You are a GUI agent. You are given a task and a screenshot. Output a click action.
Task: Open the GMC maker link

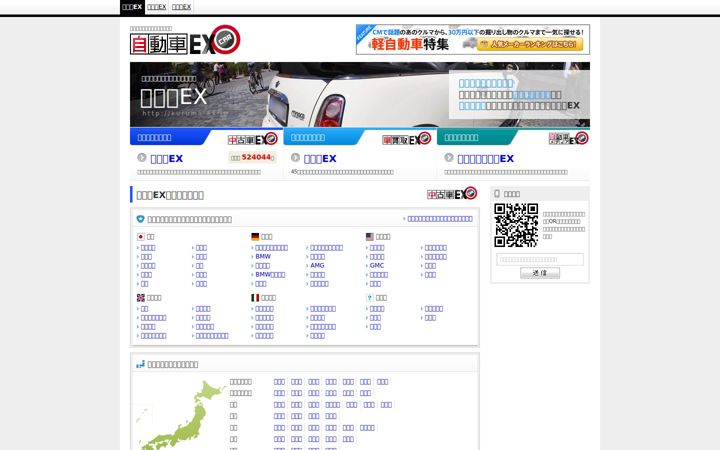point(377,265)
